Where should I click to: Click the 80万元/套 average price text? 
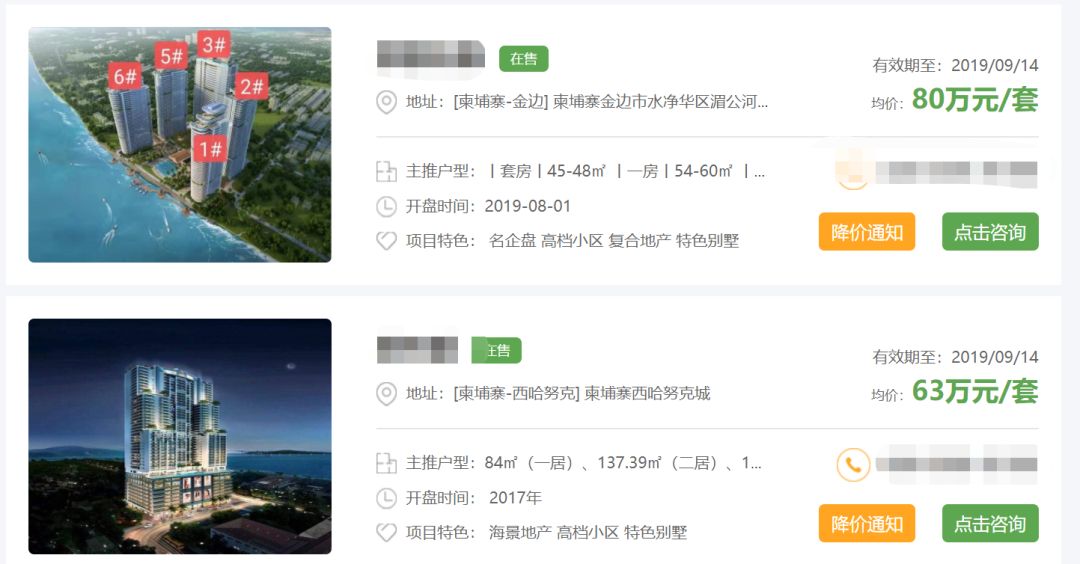[x=975, y=100]
